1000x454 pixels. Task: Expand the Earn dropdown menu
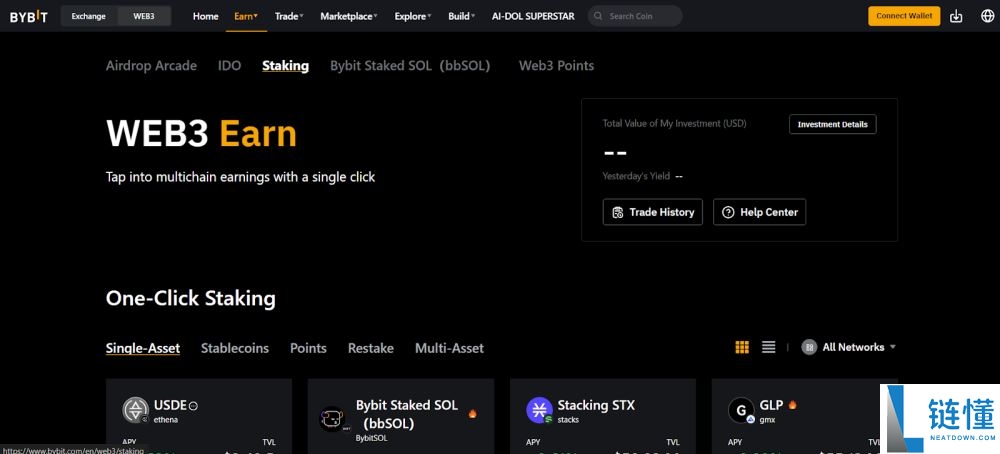(x=246, y=17)
